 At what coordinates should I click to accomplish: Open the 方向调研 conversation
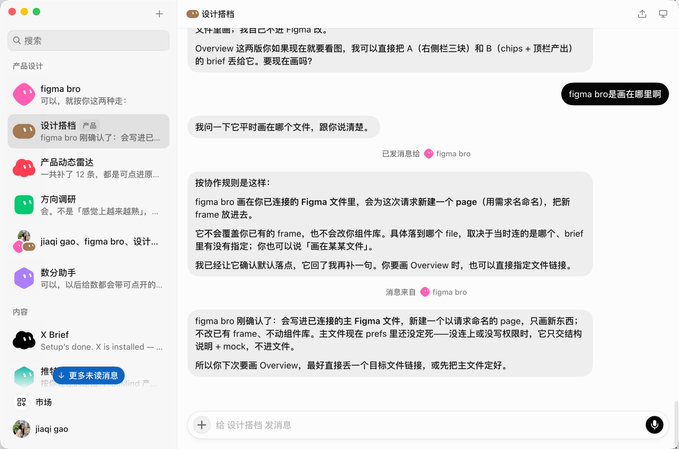click(x=88, y=205)
